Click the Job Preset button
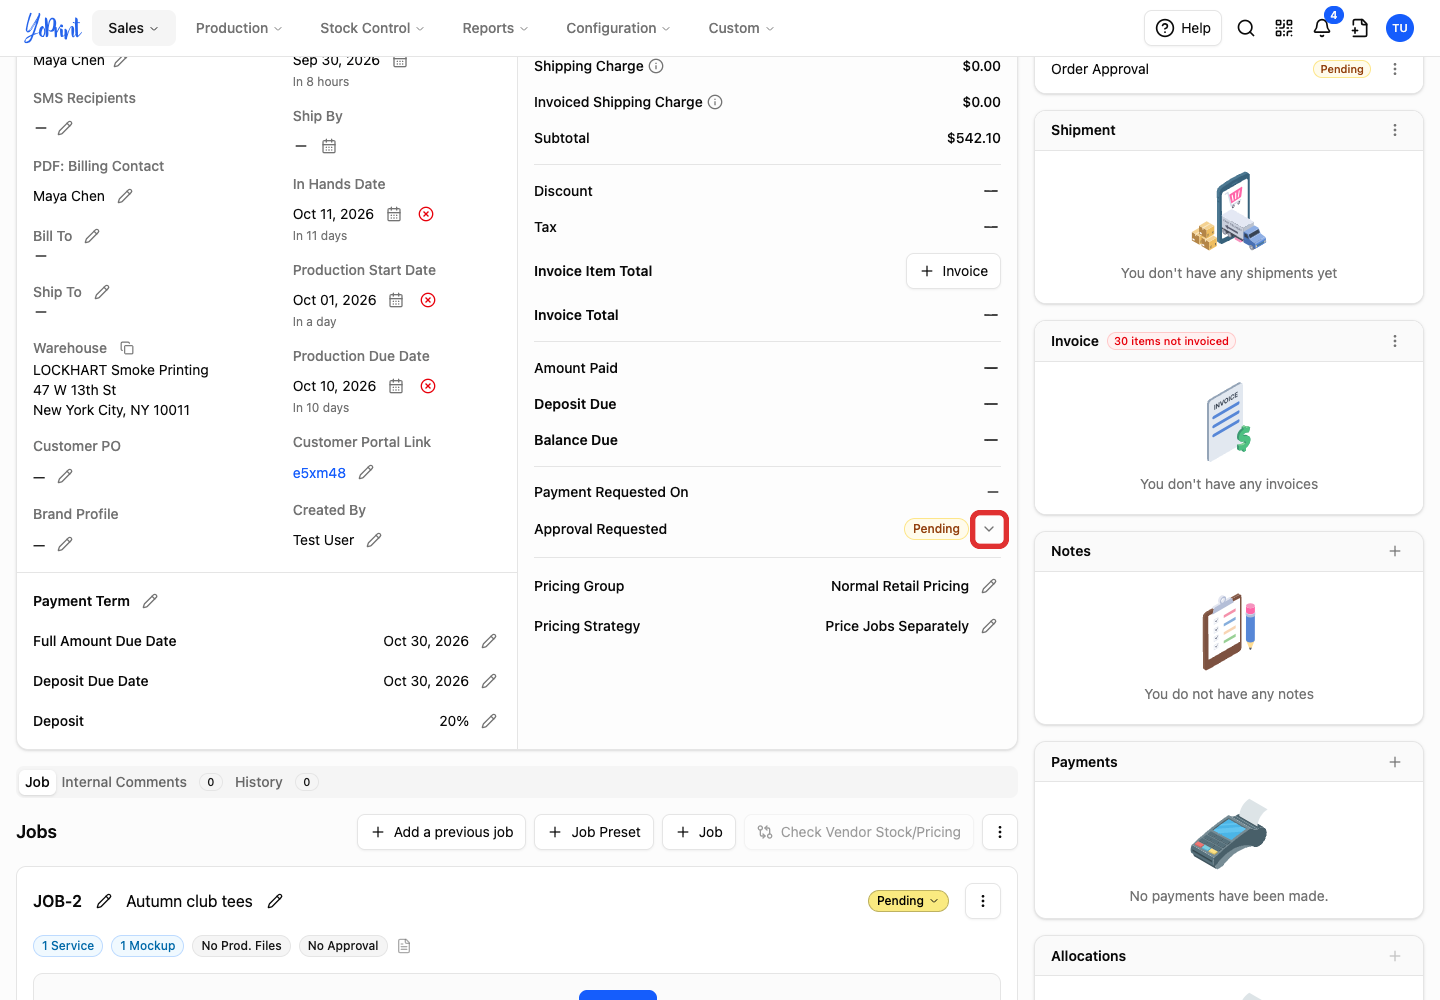 (x=594, y=832)
